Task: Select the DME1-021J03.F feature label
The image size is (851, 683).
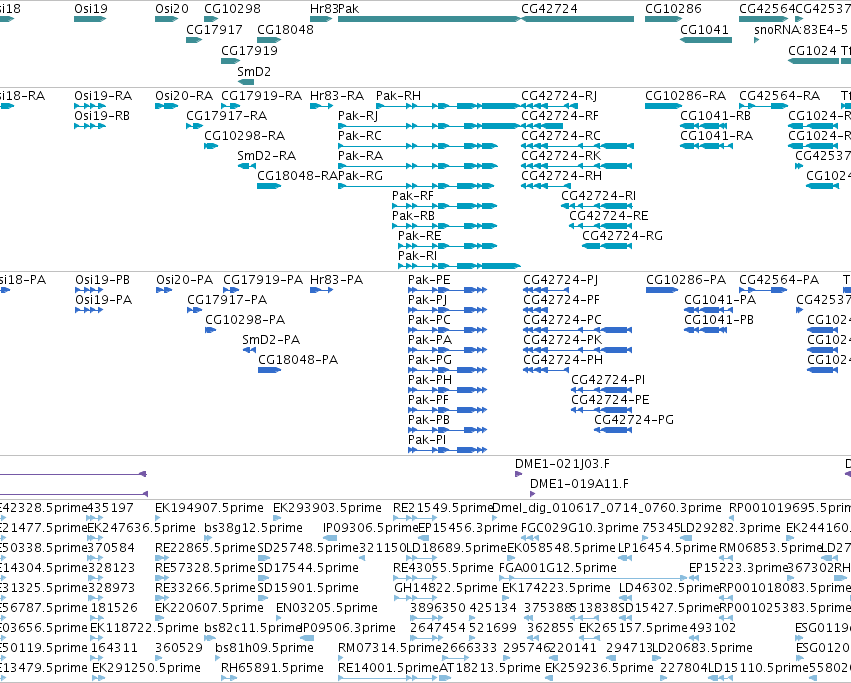Action: coord(562,464)
